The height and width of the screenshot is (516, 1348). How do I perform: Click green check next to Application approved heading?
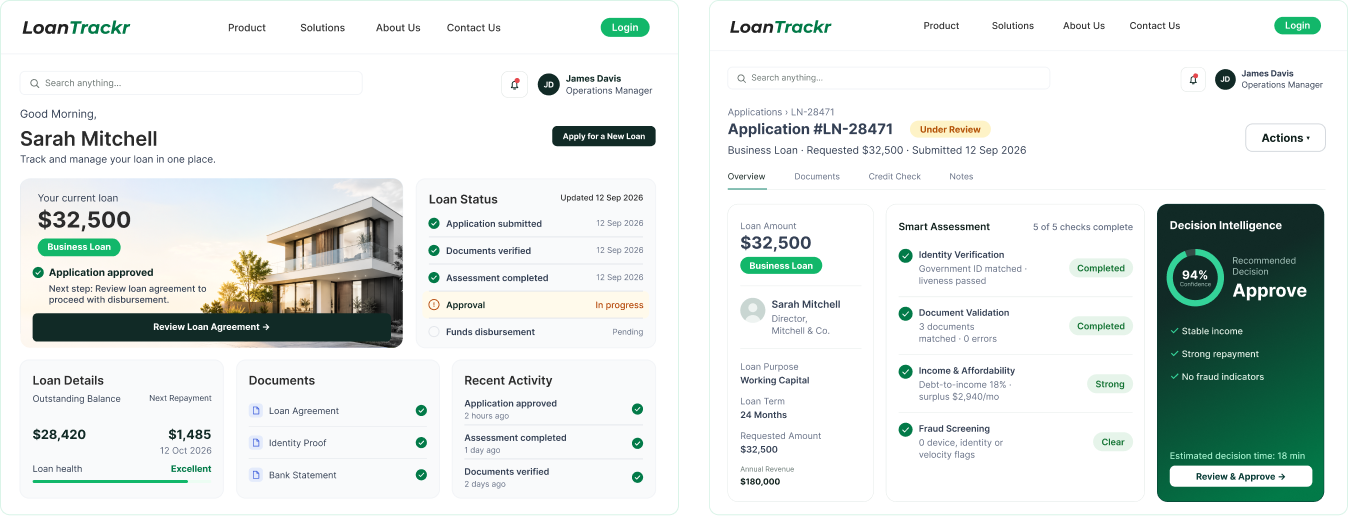[x=38, y=272]
